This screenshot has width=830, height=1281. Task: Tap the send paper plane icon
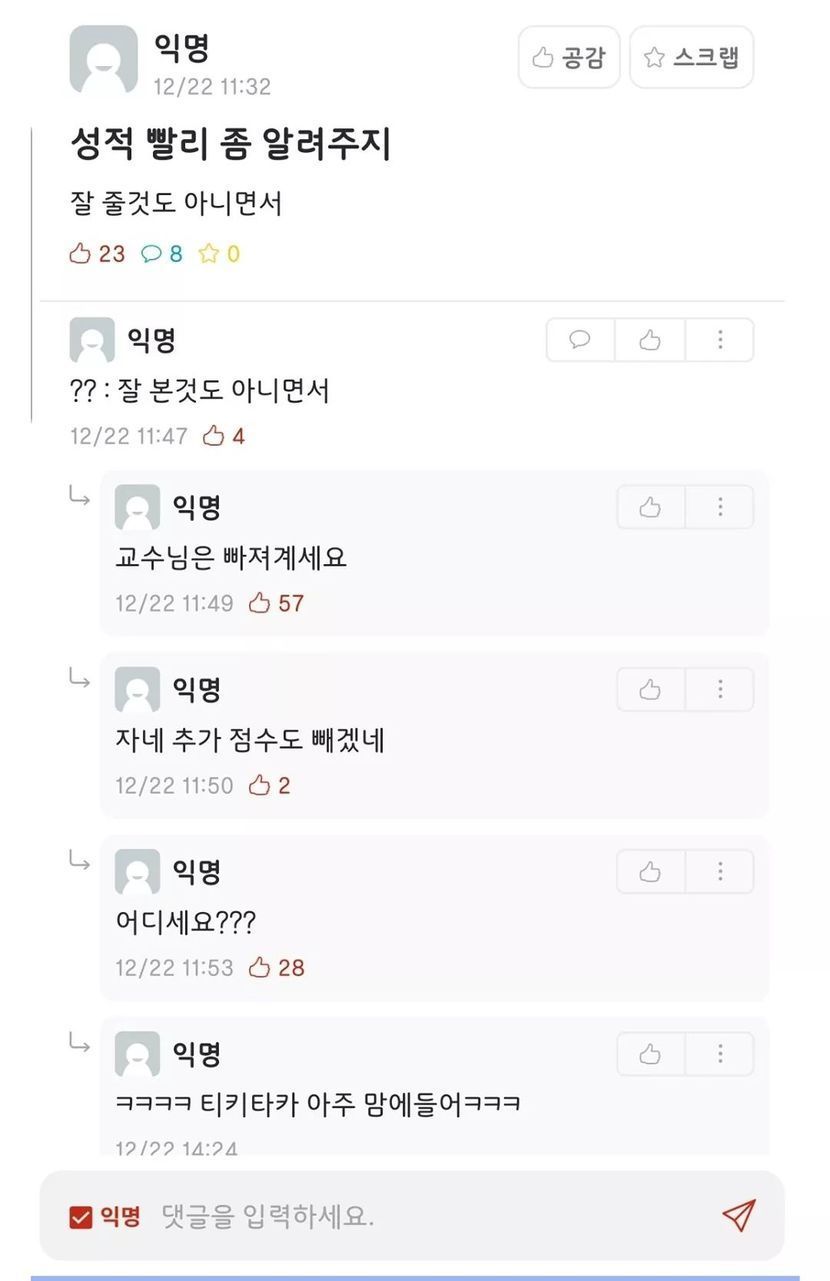pyautogui.click(x=738, y=1215)
